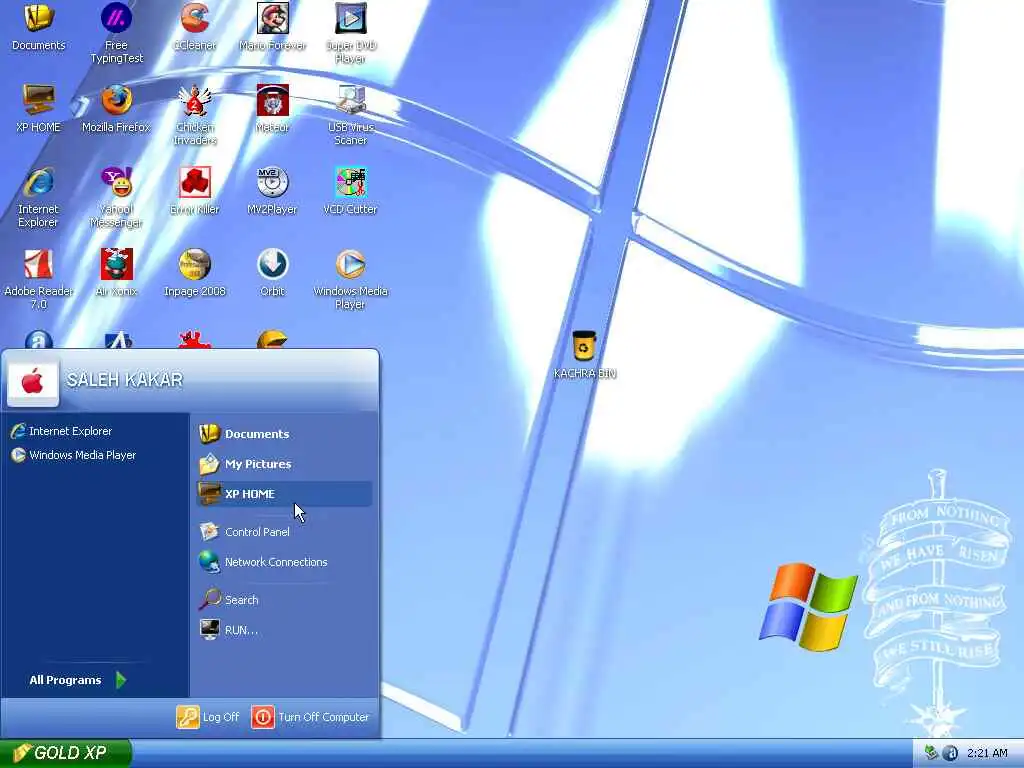1024x768 pixels.
Task: Open My Pictures in Start menu
Action: coord(285,464)
